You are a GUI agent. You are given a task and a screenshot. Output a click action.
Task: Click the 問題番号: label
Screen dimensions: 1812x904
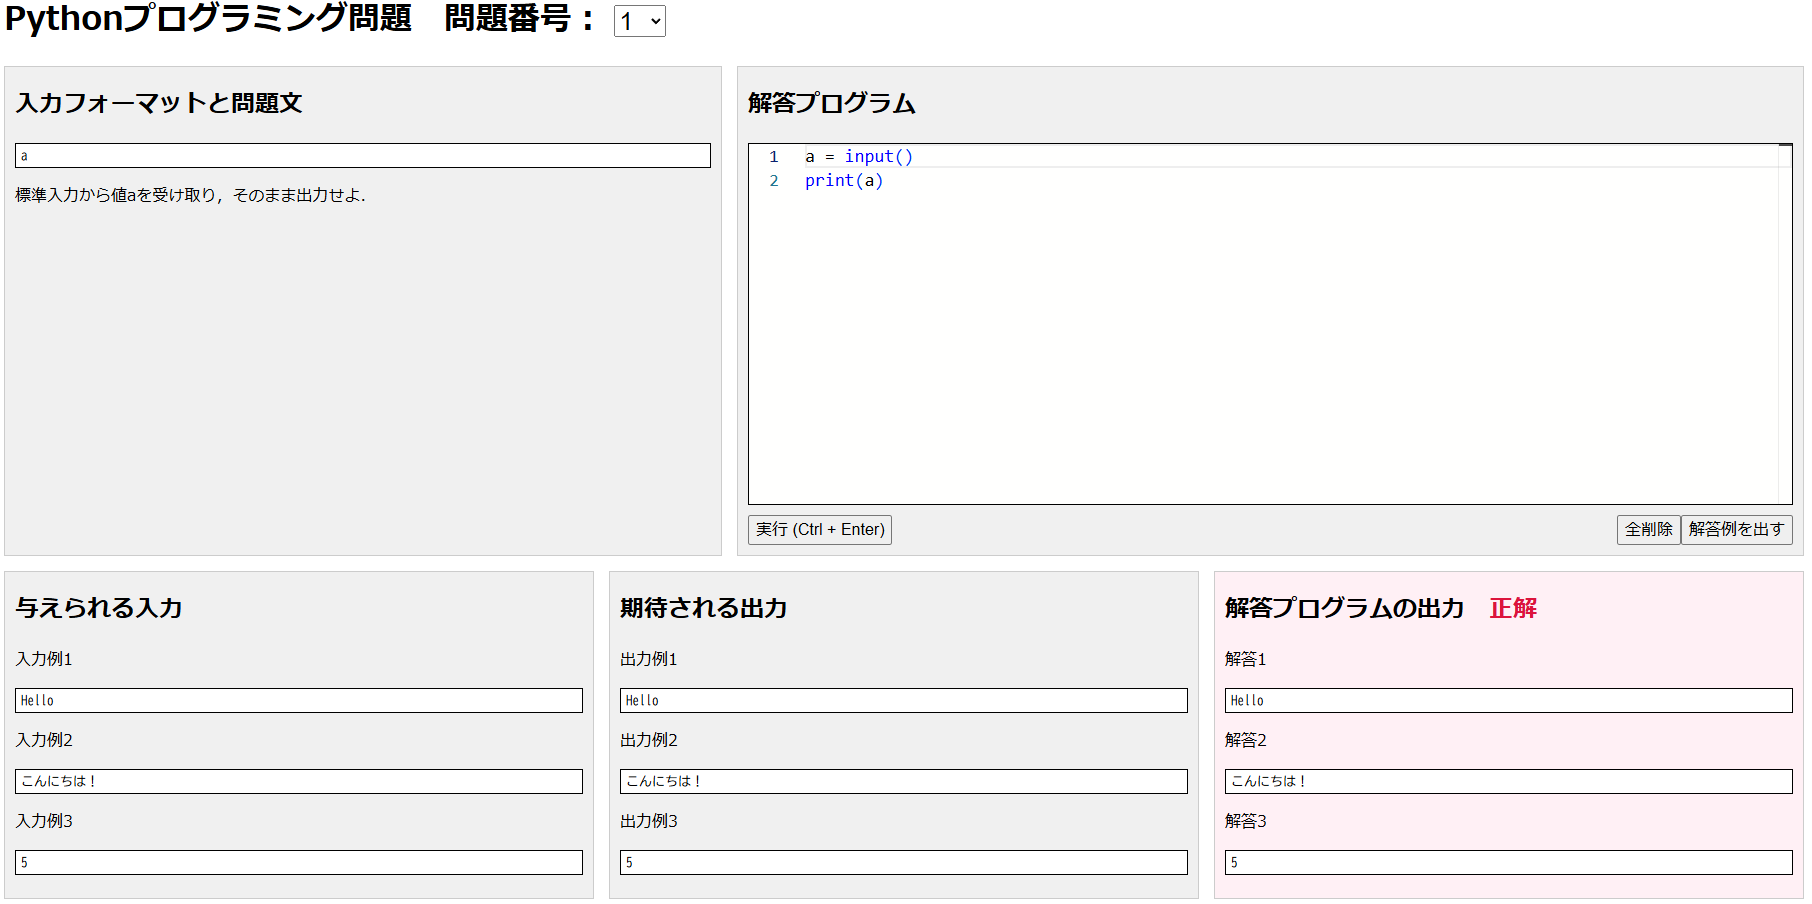tap(520, 18)
